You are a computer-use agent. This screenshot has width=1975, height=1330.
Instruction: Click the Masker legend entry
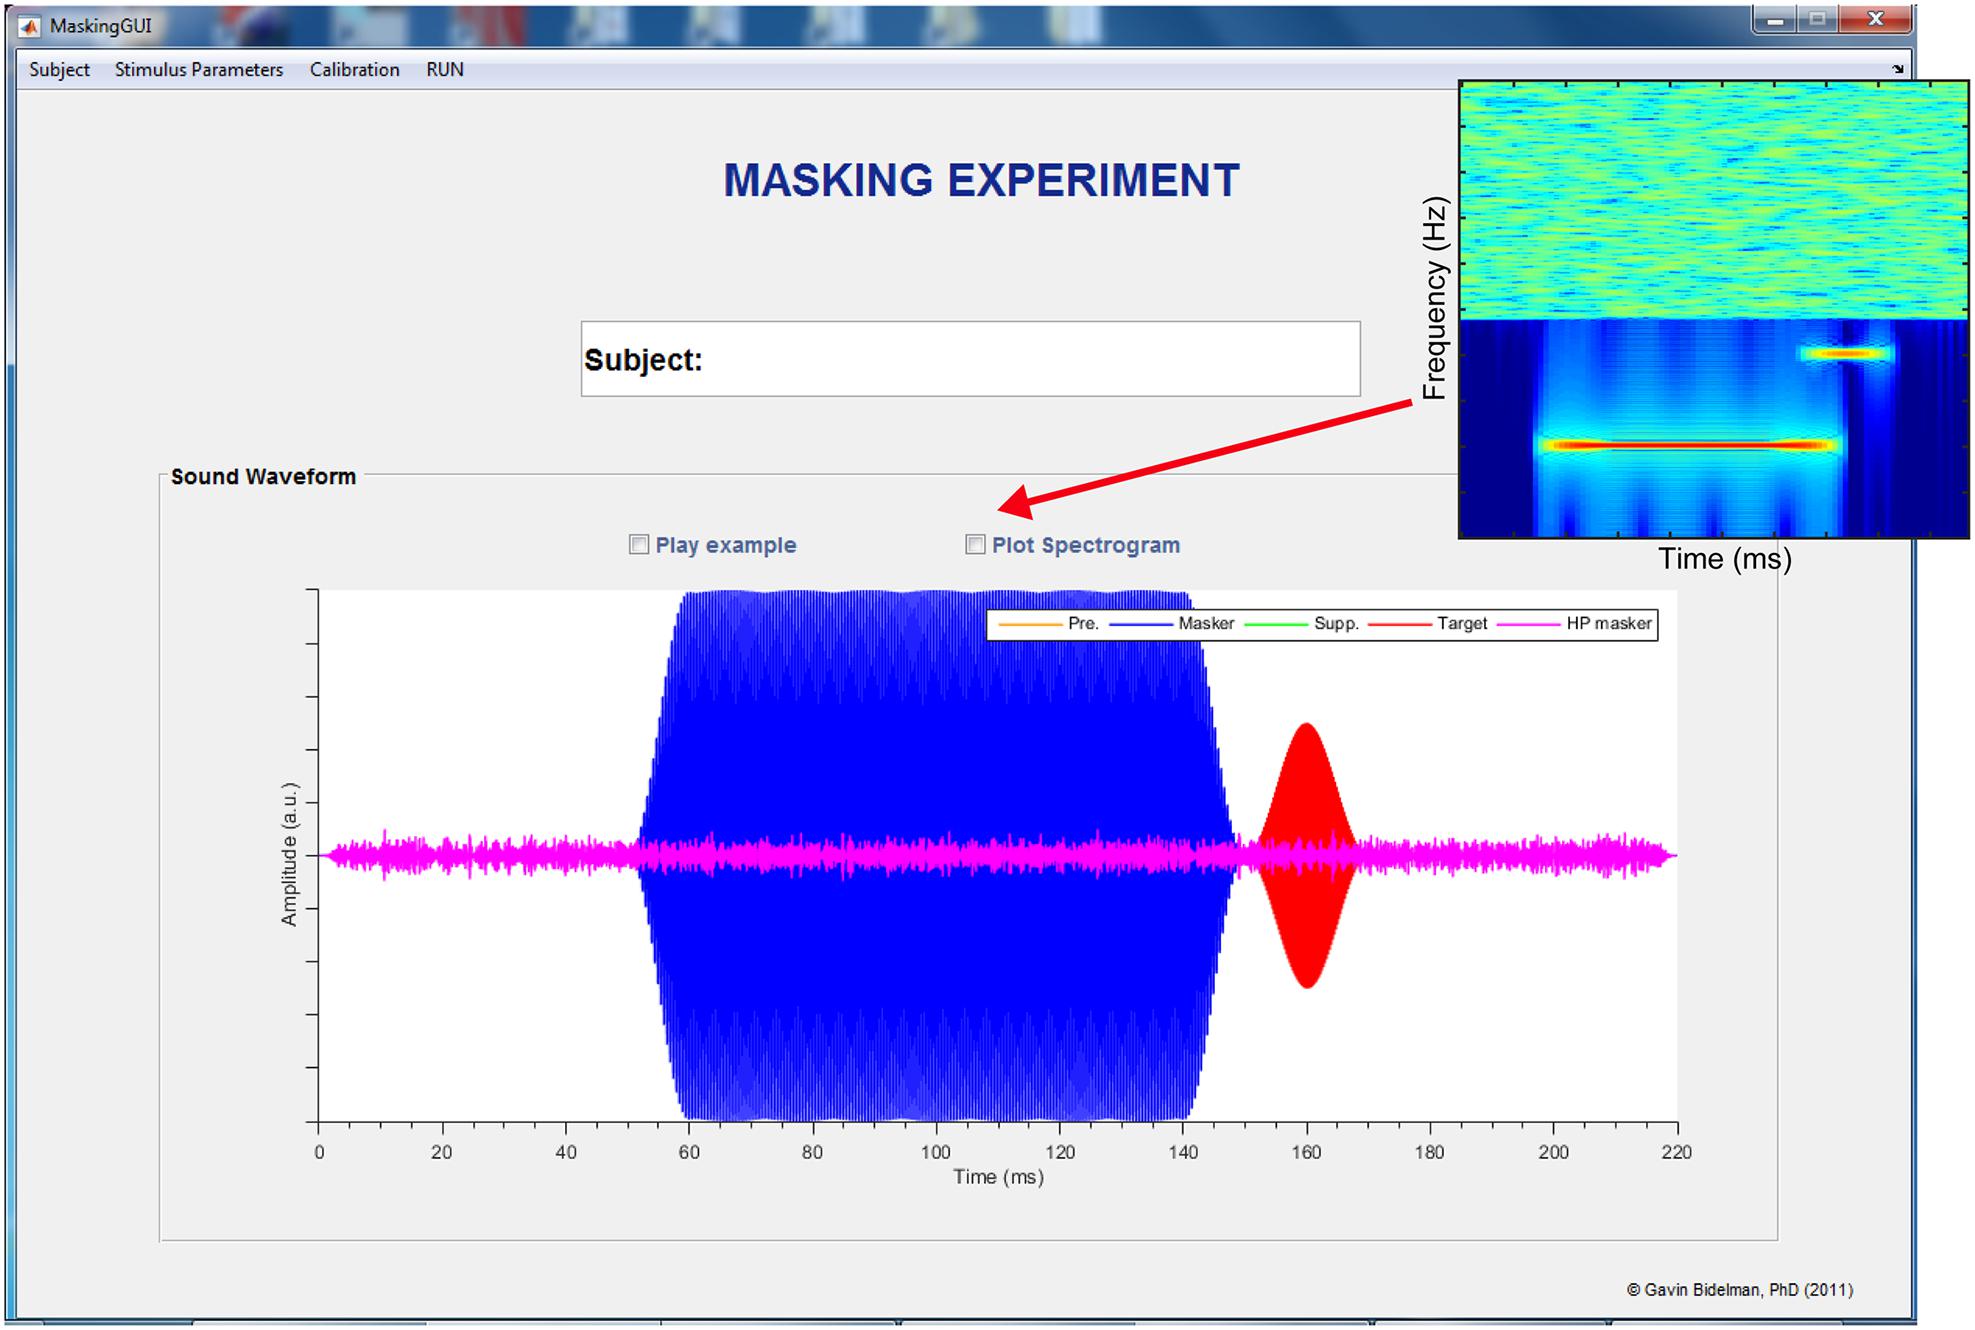(x=1171, y=624)
